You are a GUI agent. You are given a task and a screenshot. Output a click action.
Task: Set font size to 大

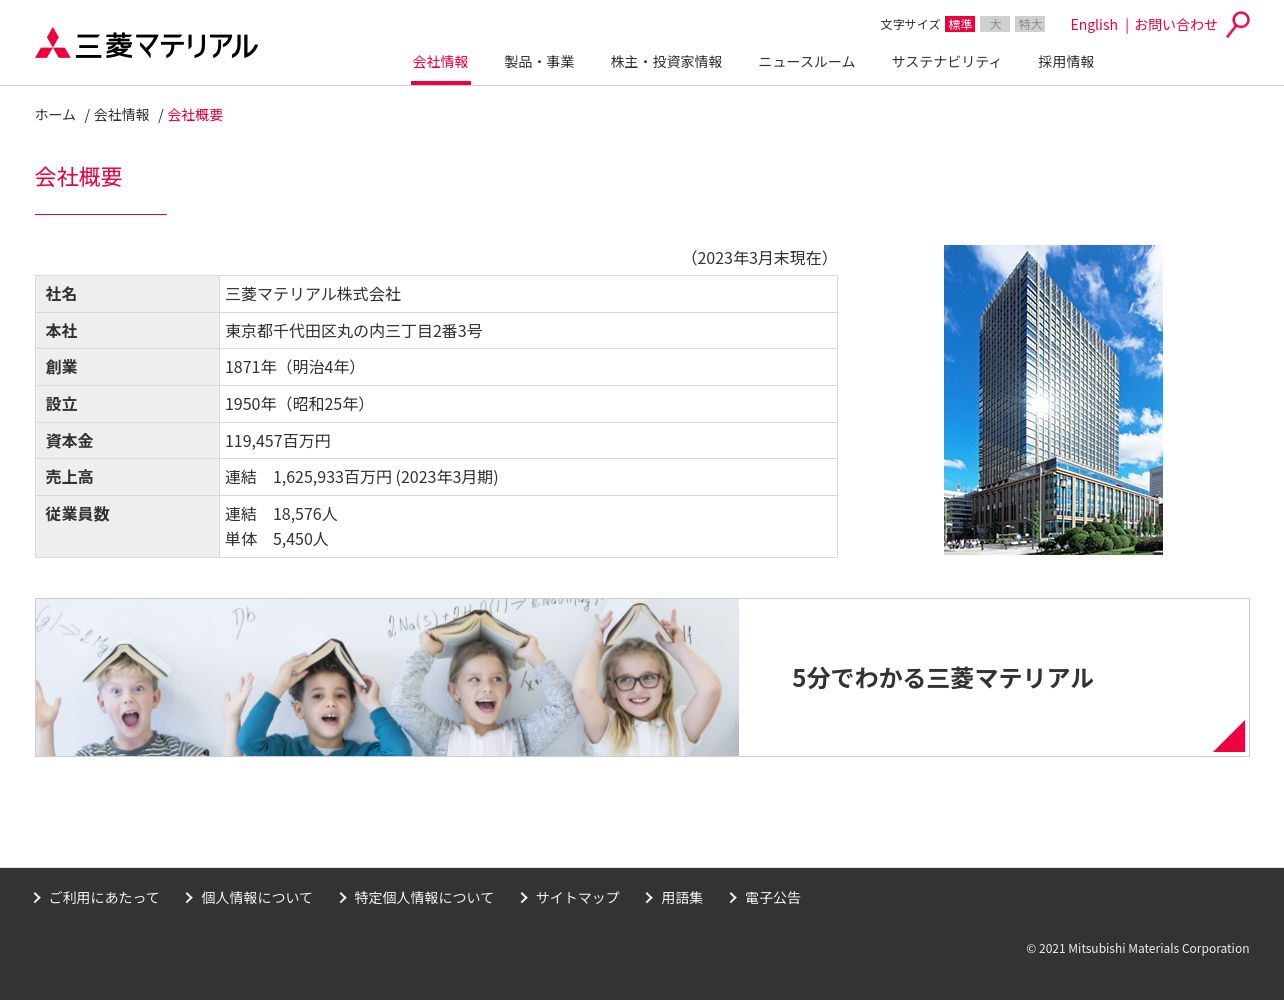[x=995, y=24]
